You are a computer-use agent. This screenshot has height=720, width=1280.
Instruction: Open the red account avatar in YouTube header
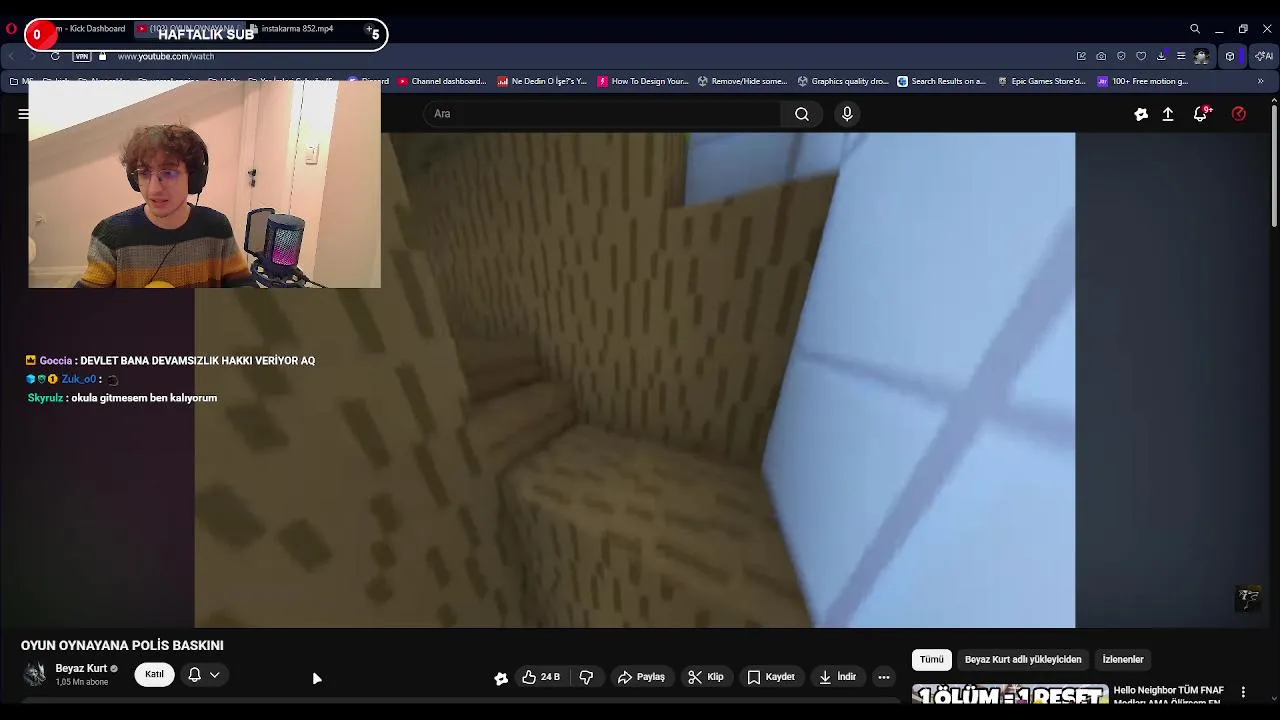click(1239, 114)
